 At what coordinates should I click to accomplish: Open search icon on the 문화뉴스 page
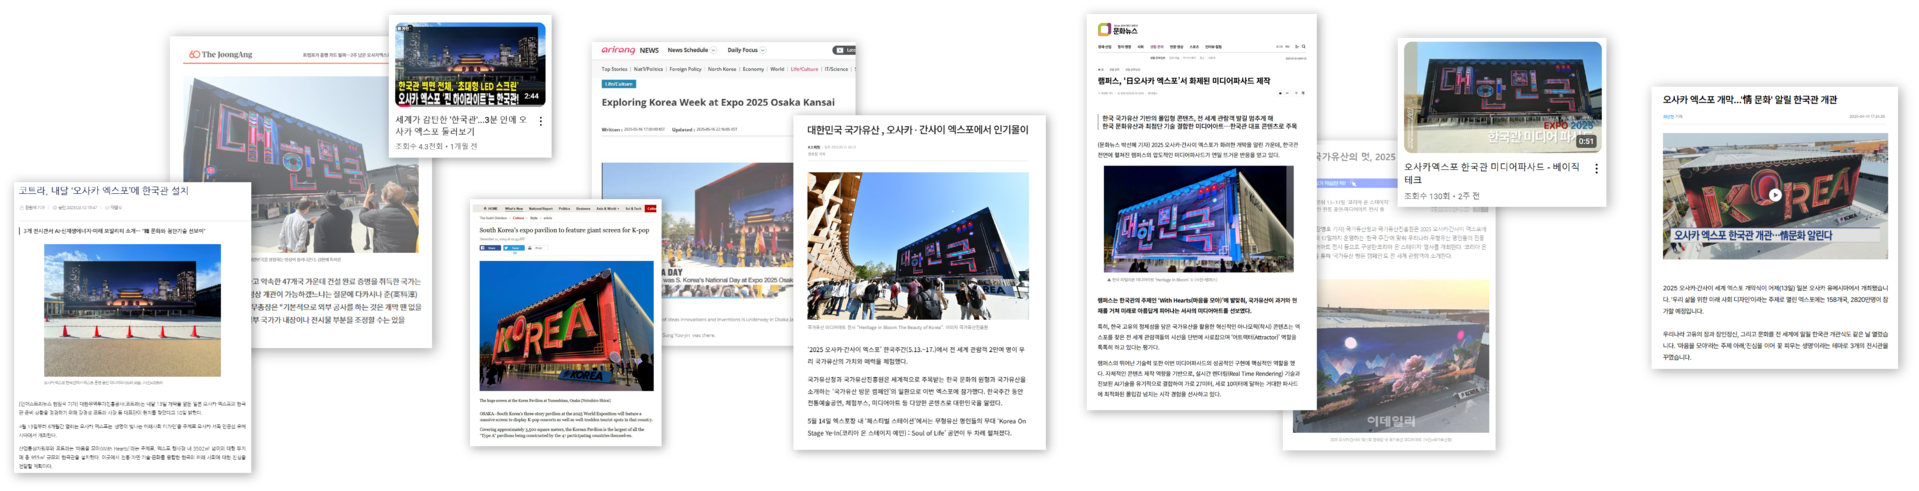(x=1303, y=46)
